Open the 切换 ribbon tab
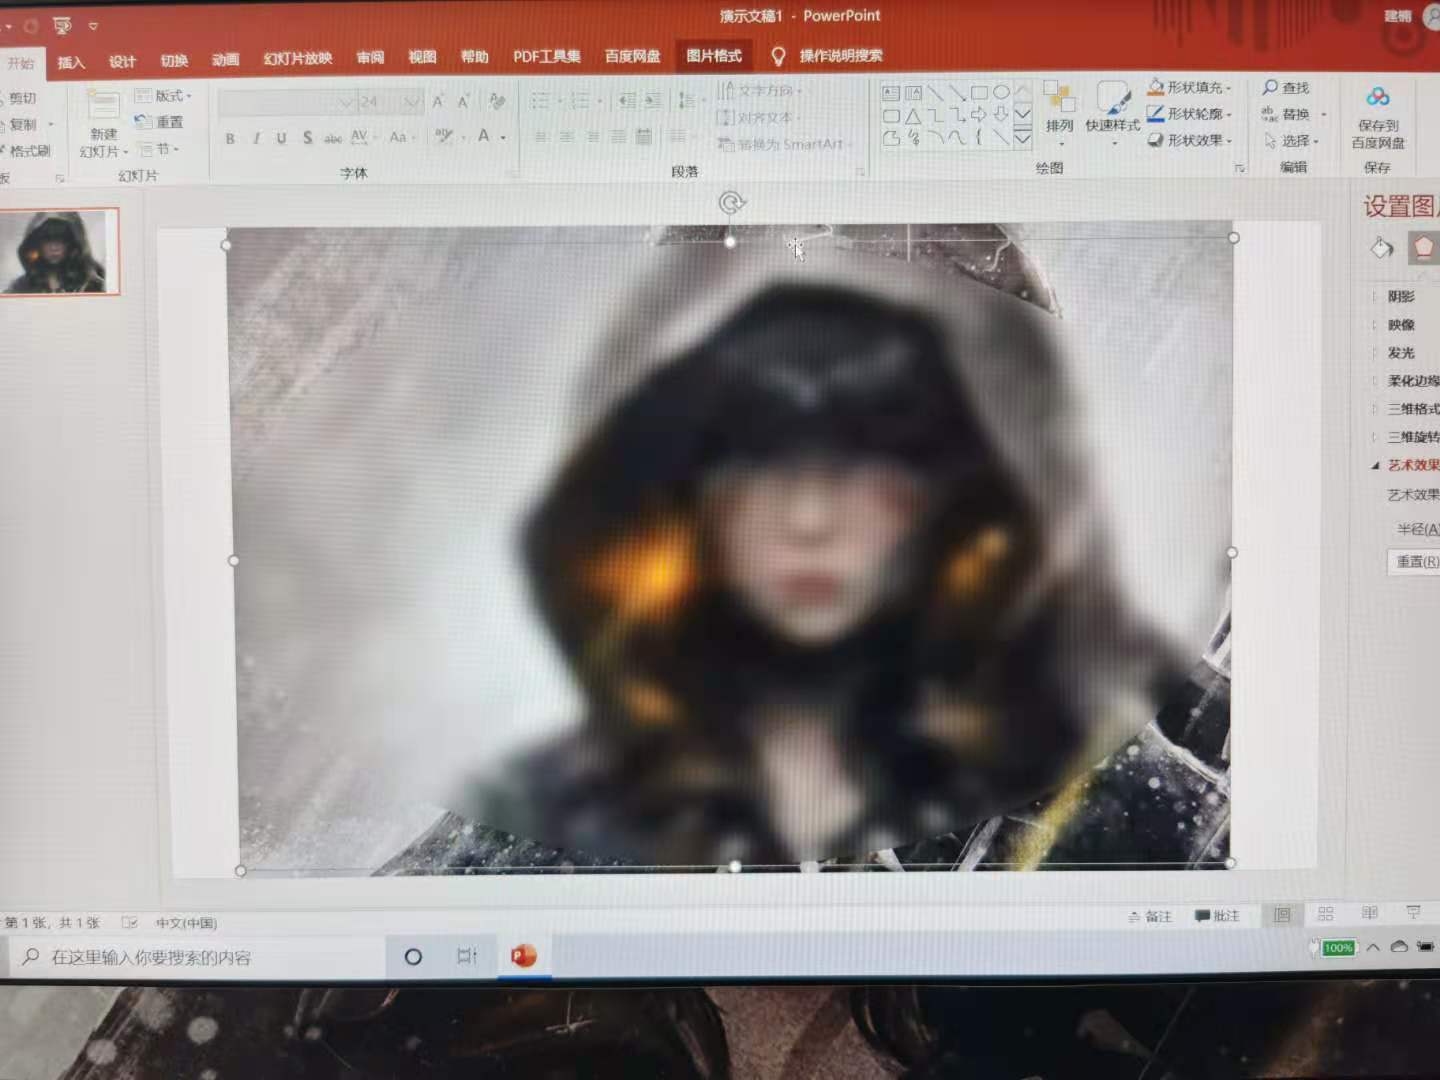 click(174, 60)
